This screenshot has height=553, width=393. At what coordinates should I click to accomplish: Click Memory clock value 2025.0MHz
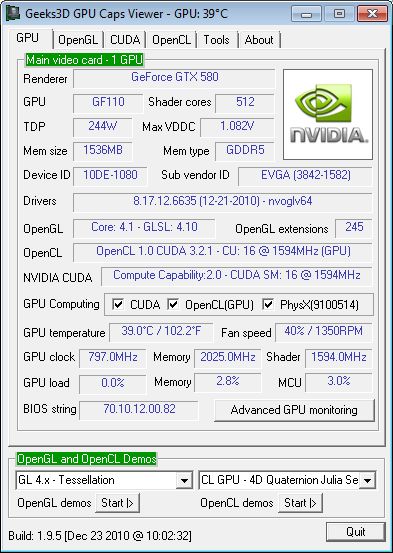[228, 358]
